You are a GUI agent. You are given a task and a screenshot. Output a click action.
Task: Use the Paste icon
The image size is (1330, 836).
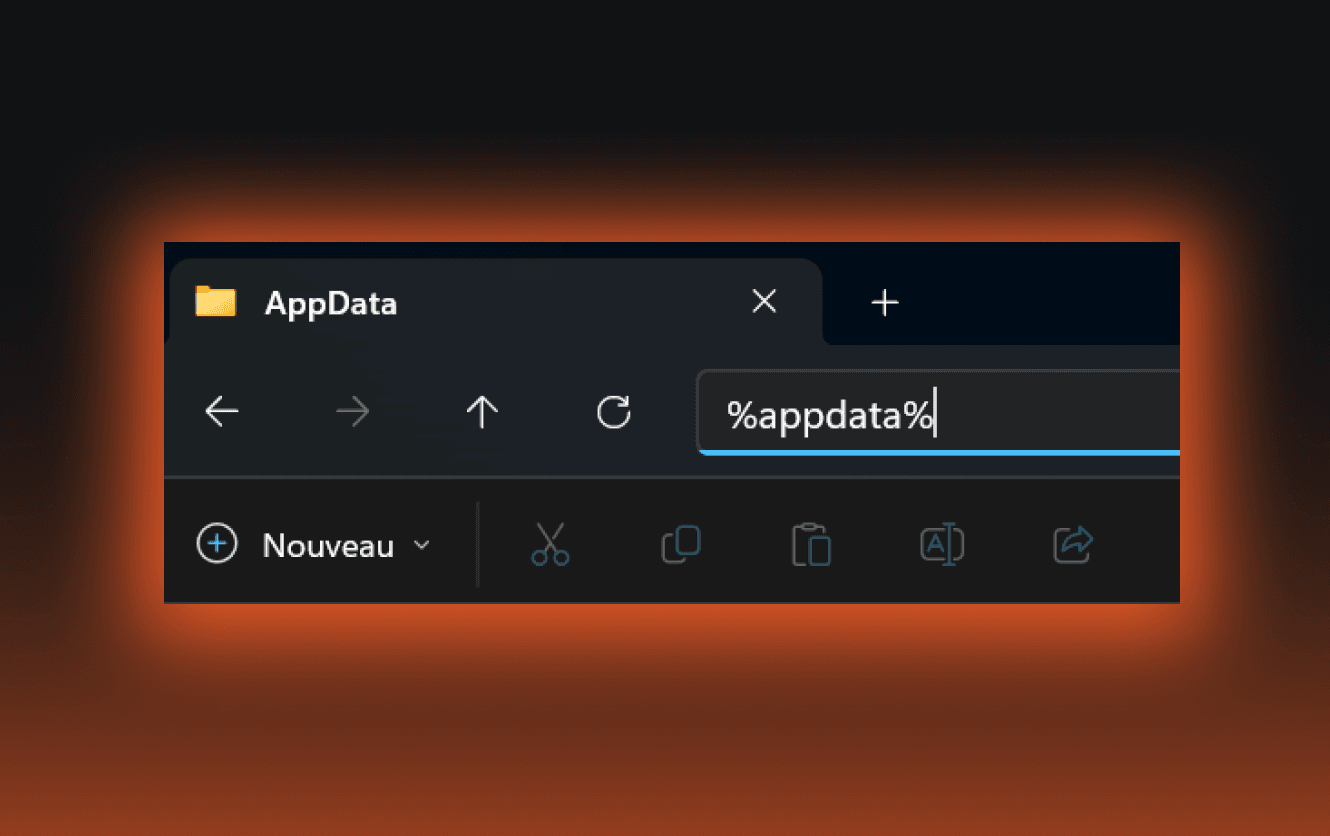[810, 543]
